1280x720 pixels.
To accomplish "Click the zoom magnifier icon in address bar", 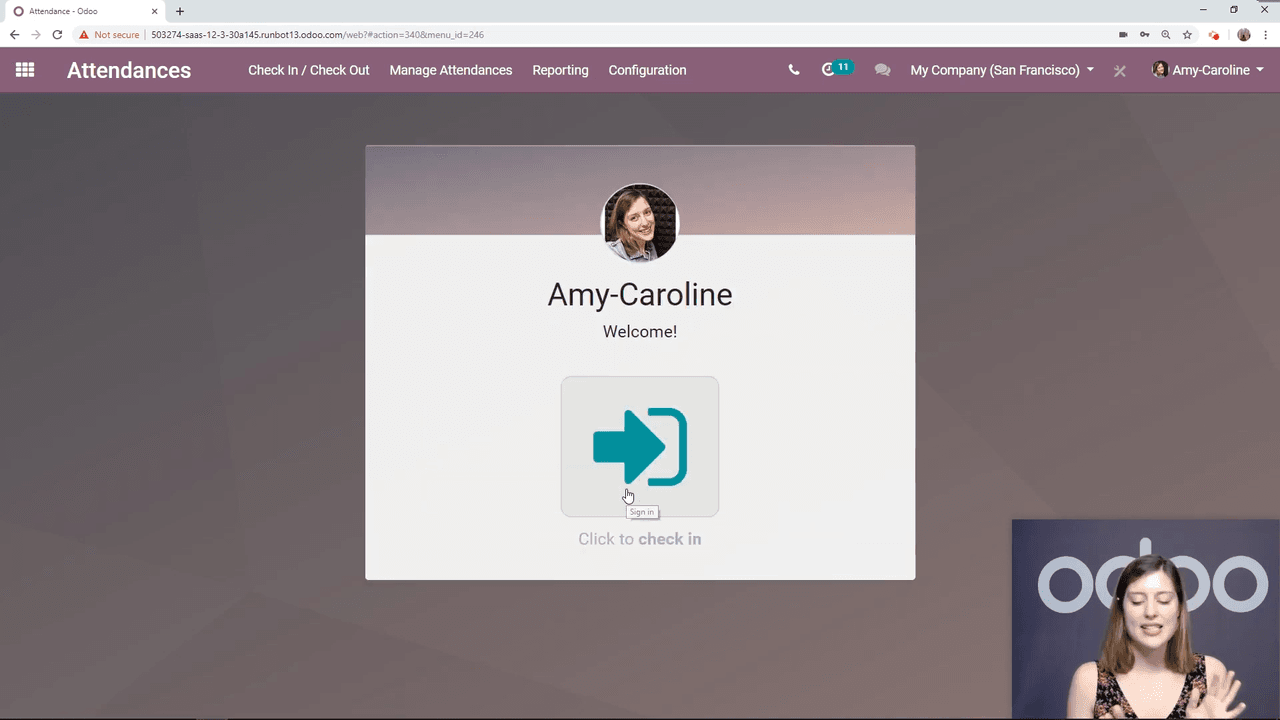I will pos(1166,35).
